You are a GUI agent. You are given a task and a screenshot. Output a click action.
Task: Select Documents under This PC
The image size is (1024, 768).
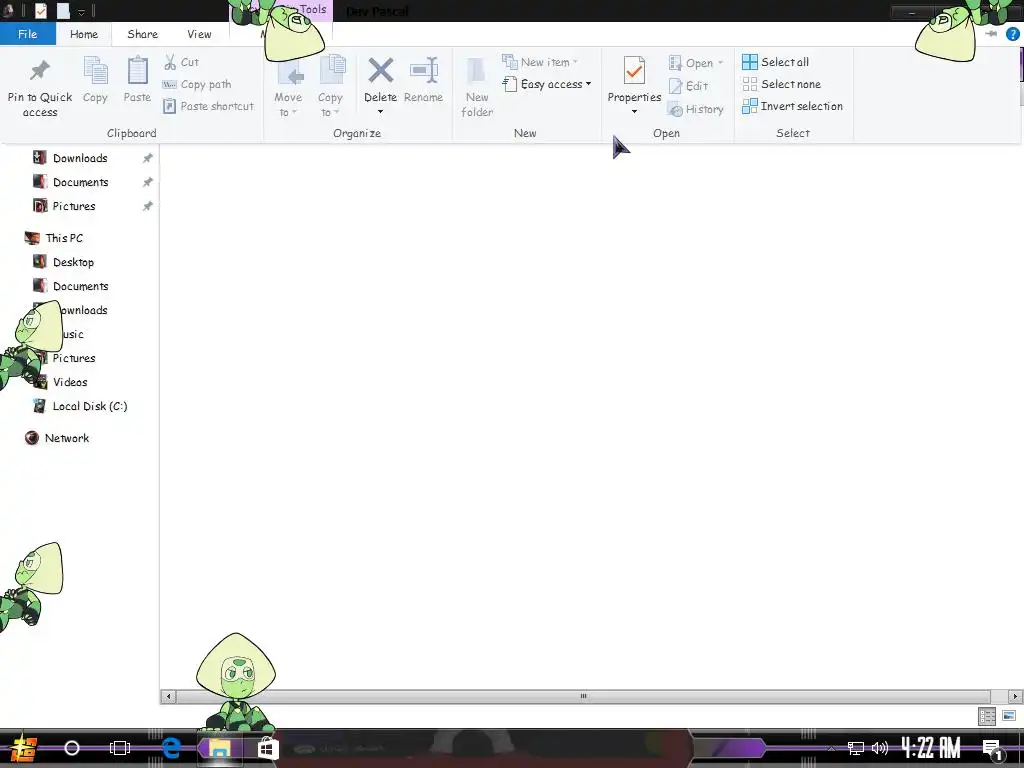pyautogui.click(x=80, y=287)
